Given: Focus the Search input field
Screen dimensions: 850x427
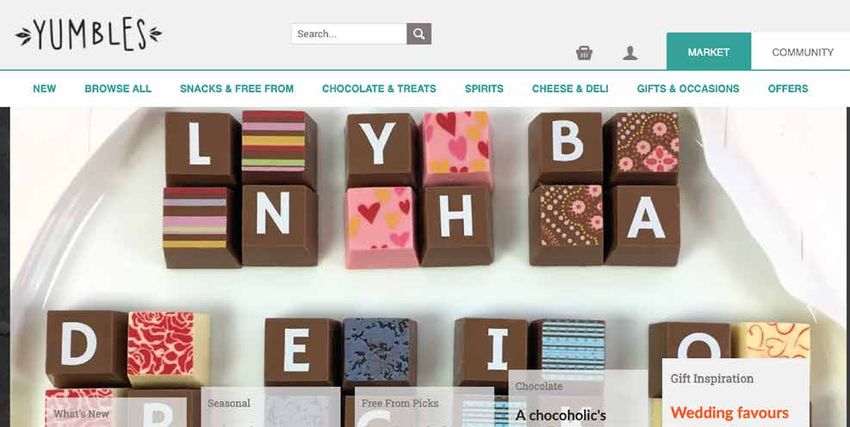Looking at the screenshot, I should [x=349, y=34].
